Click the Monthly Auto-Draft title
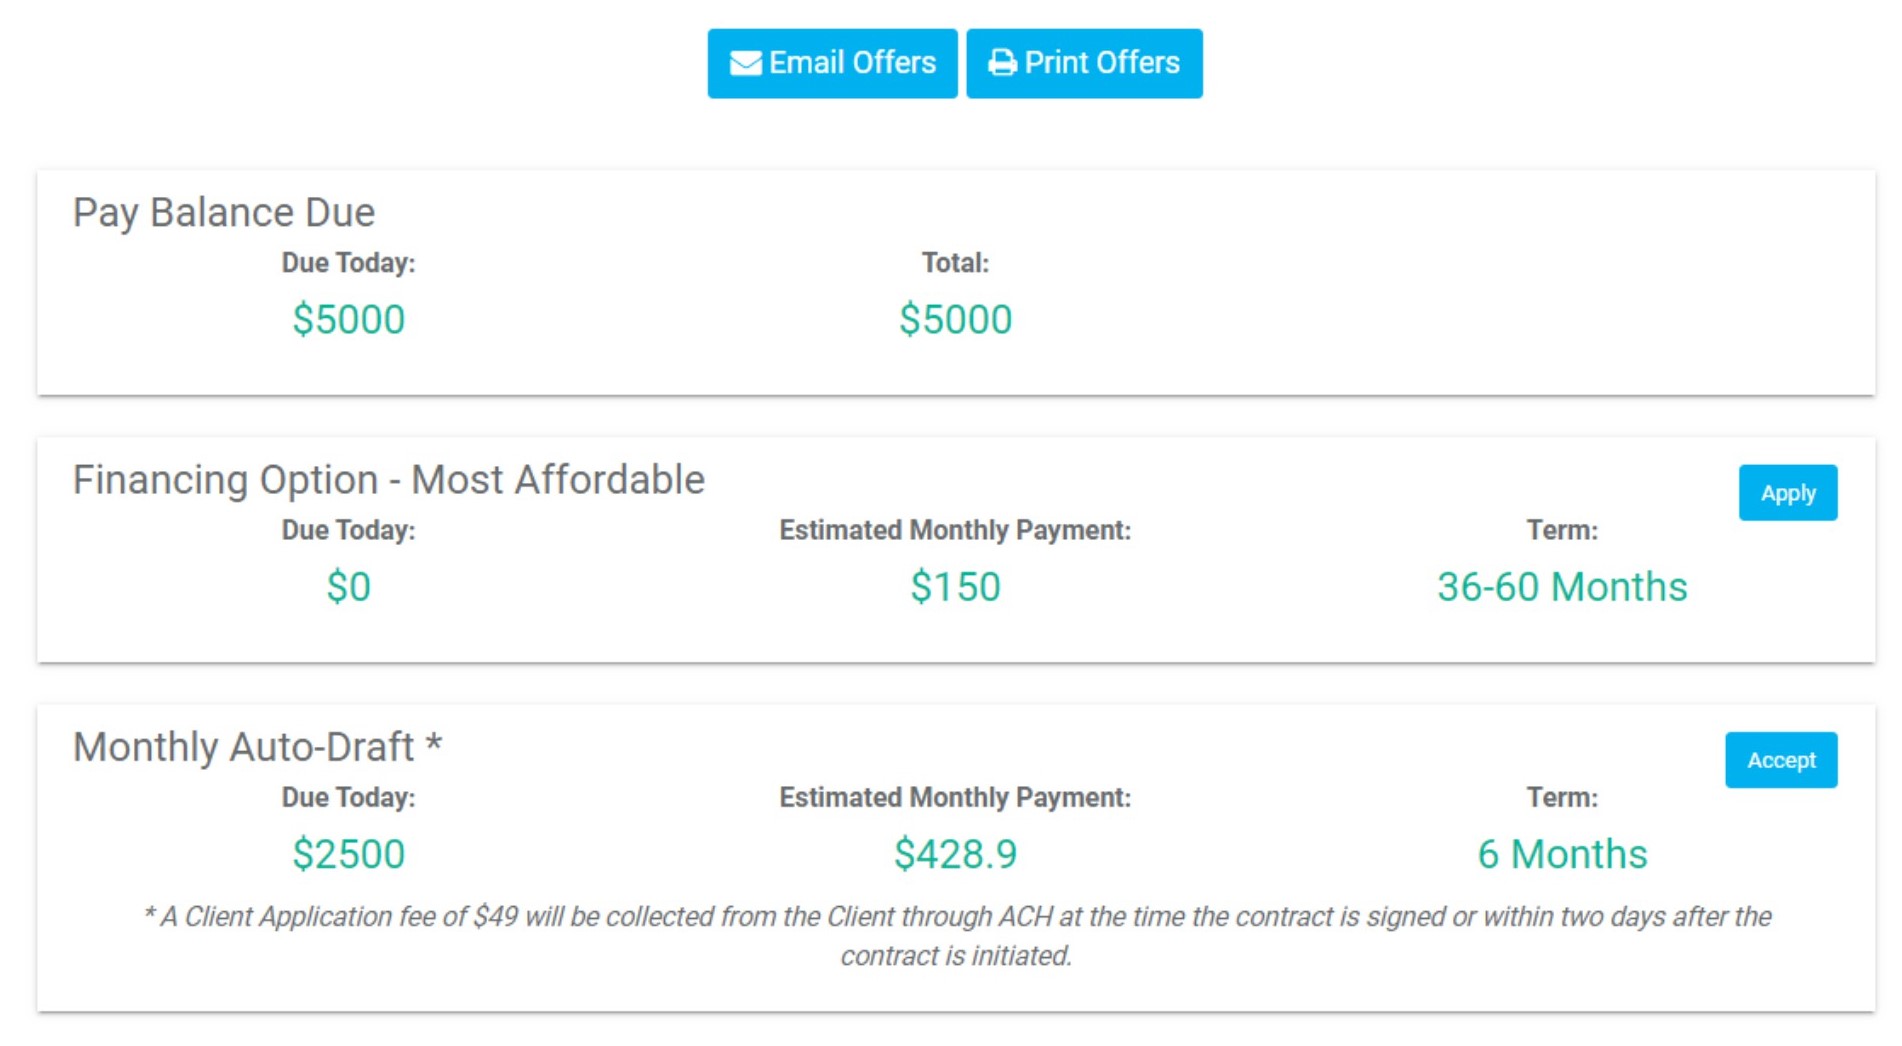The width and height of the screenshot is (1902, 1046). coord(257,747)
